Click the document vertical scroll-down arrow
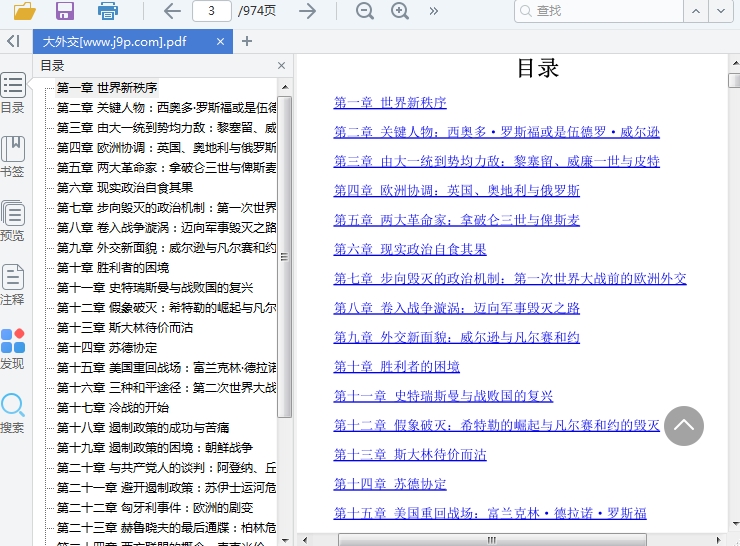Viewport: 740px width, 546px height. pos(735,523)
